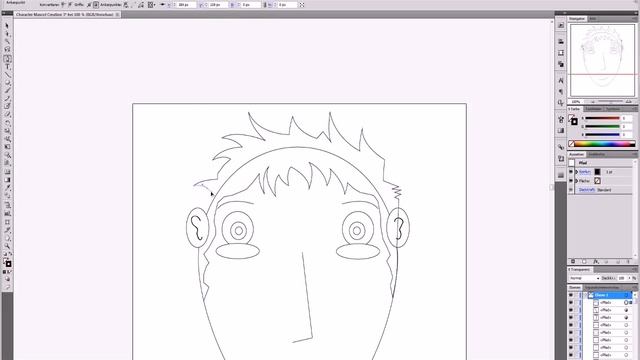Convert selected anchor points to smooth
The height and width of the screenshot is (360, 640).
[x=70, y=4]
